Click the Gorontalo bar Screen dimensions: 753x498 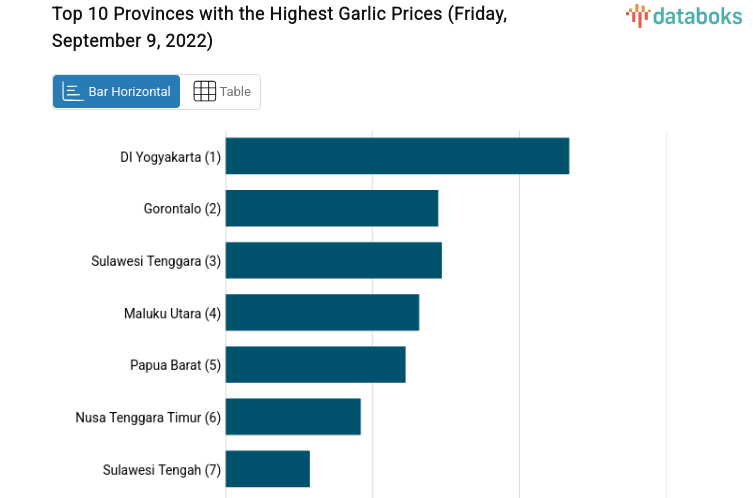pyautogui.click(x=332, y=208)
